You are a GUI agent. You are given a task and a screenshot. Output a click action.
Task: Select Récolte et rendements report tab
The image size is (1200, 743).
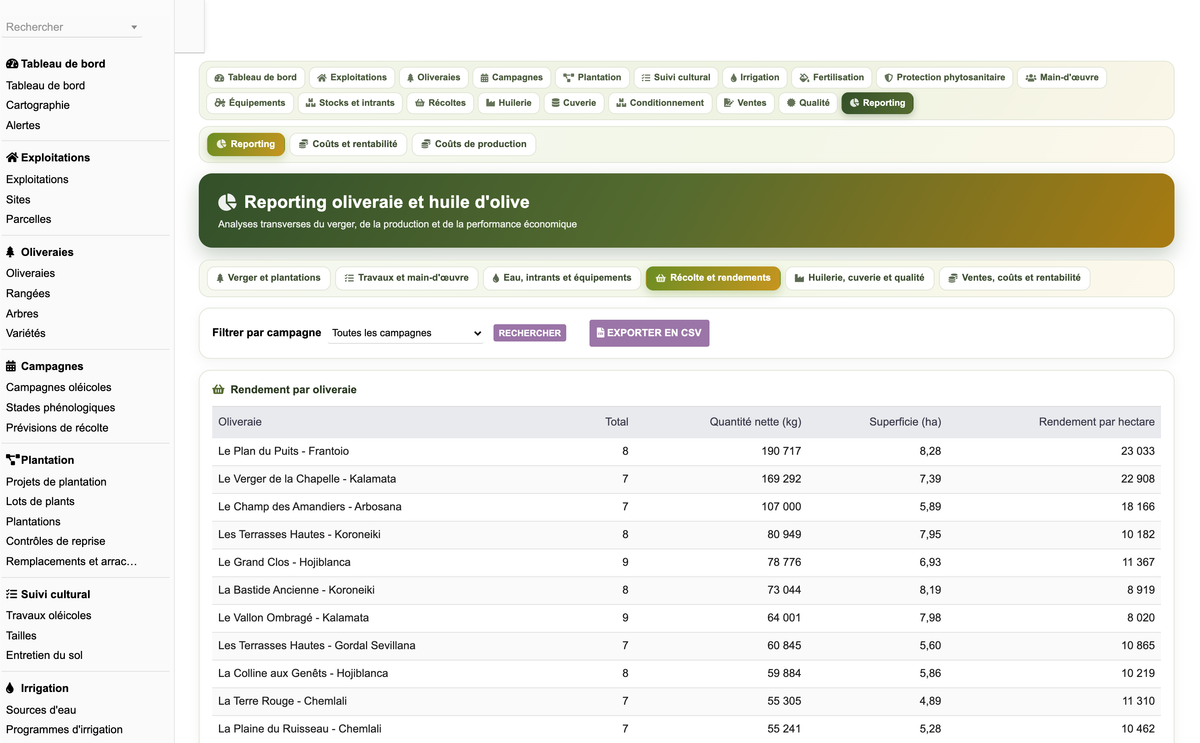coord(713,277)
